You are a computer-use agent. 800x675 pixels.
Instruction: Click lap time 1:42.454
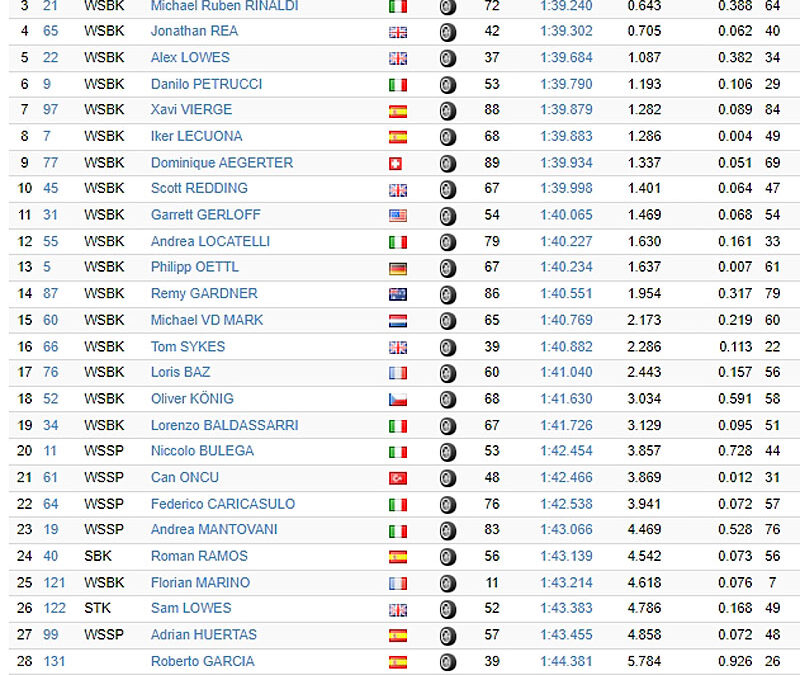pos(566,451)
